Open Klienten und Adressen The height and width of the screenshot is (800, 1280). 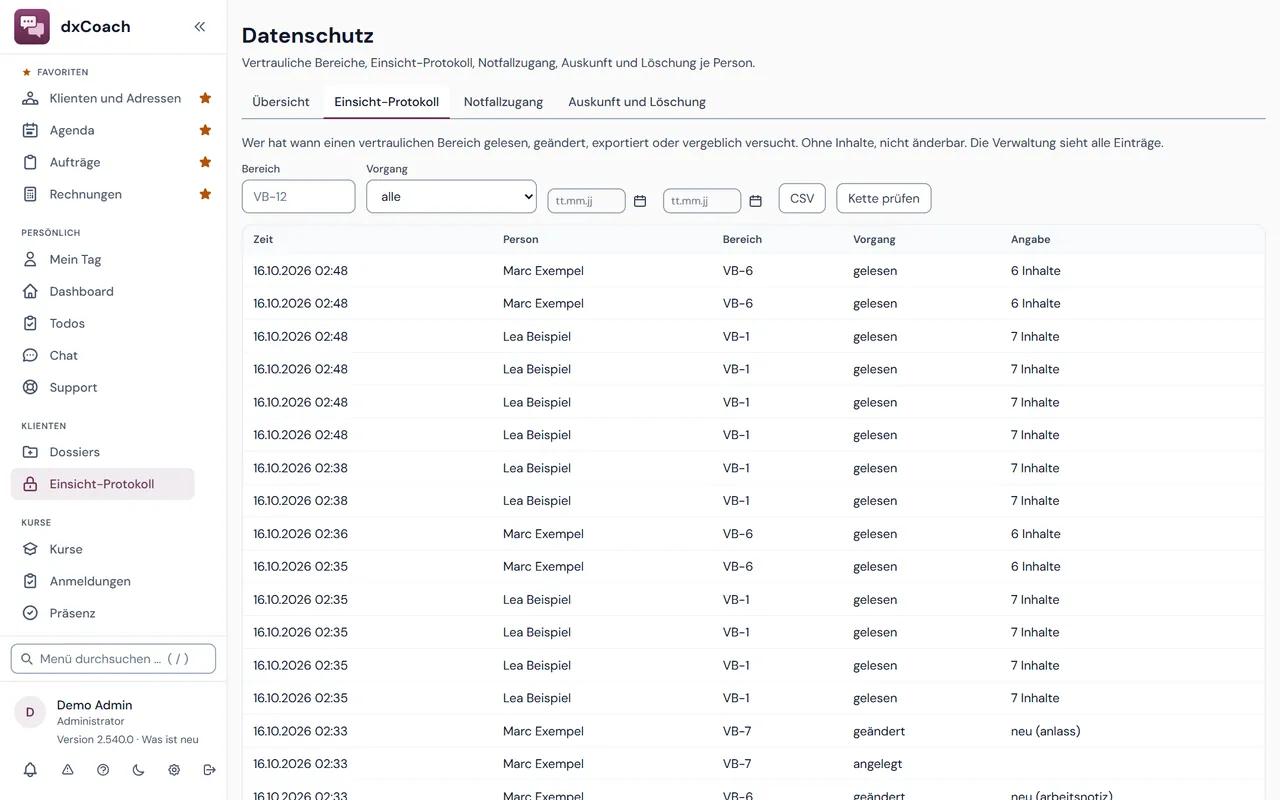pyautogui.click(x=102, y=98)
